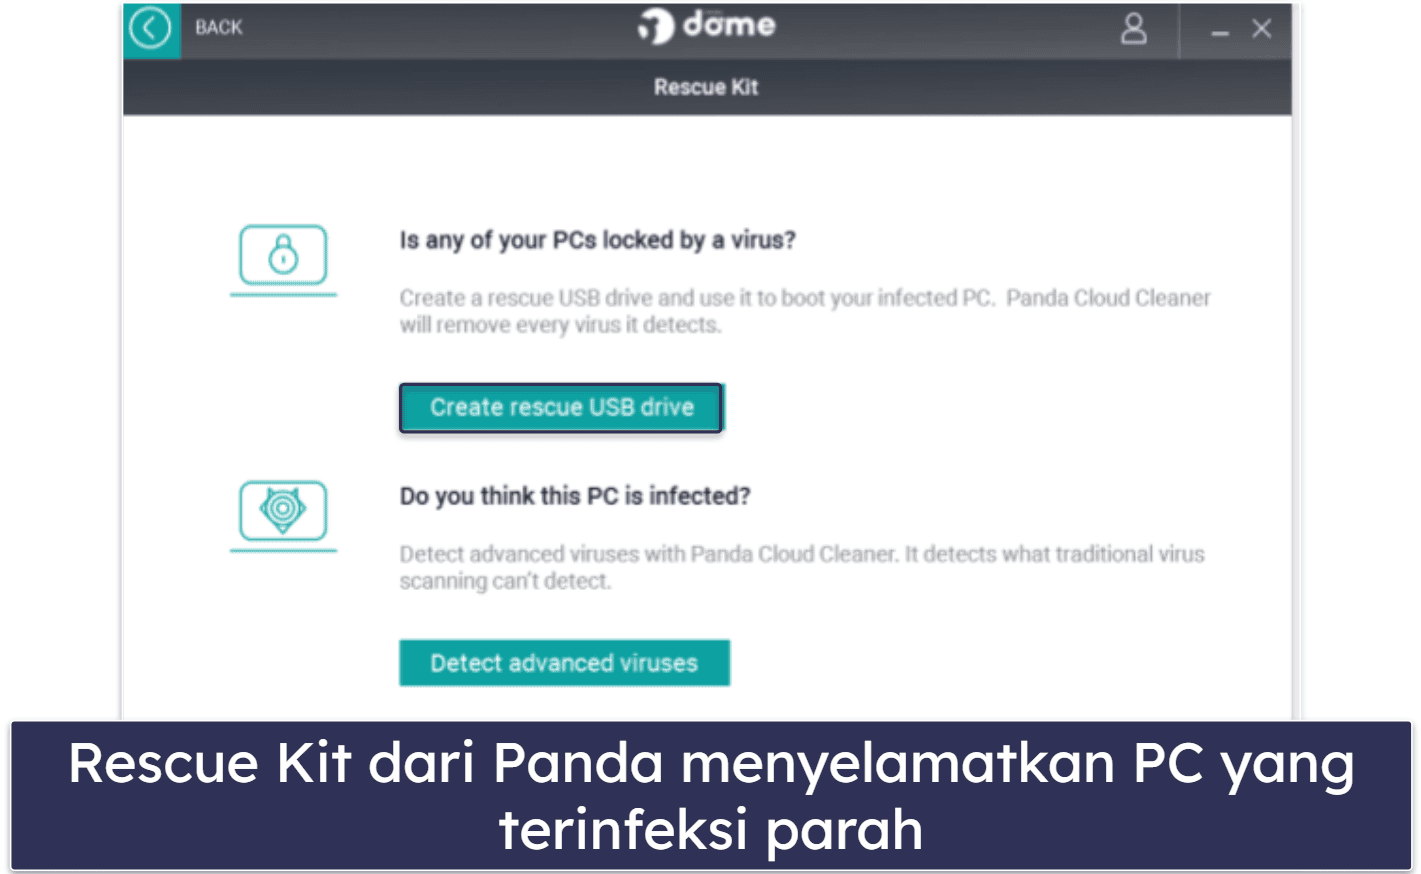Viewport: 1421px width, 874px height.
Task: Click Detect advanced viruses button
Action: click(564, 663)
